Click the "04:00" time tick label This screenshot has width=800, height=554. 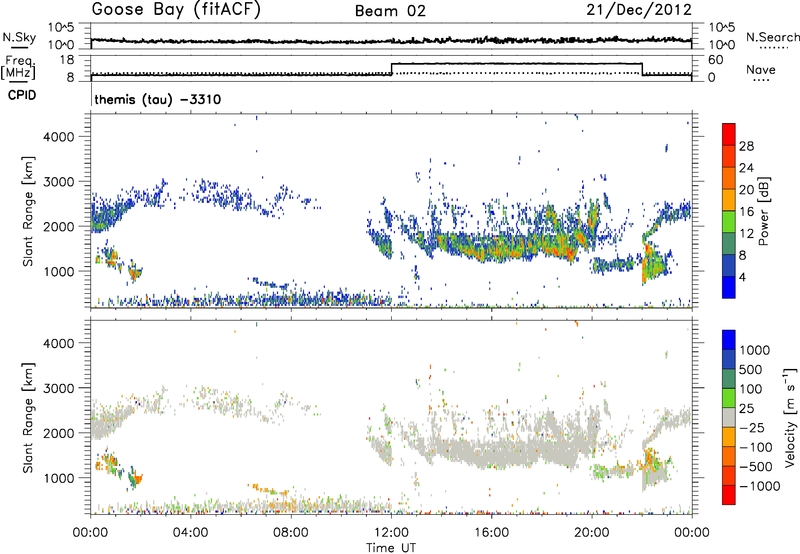[190, 533]
